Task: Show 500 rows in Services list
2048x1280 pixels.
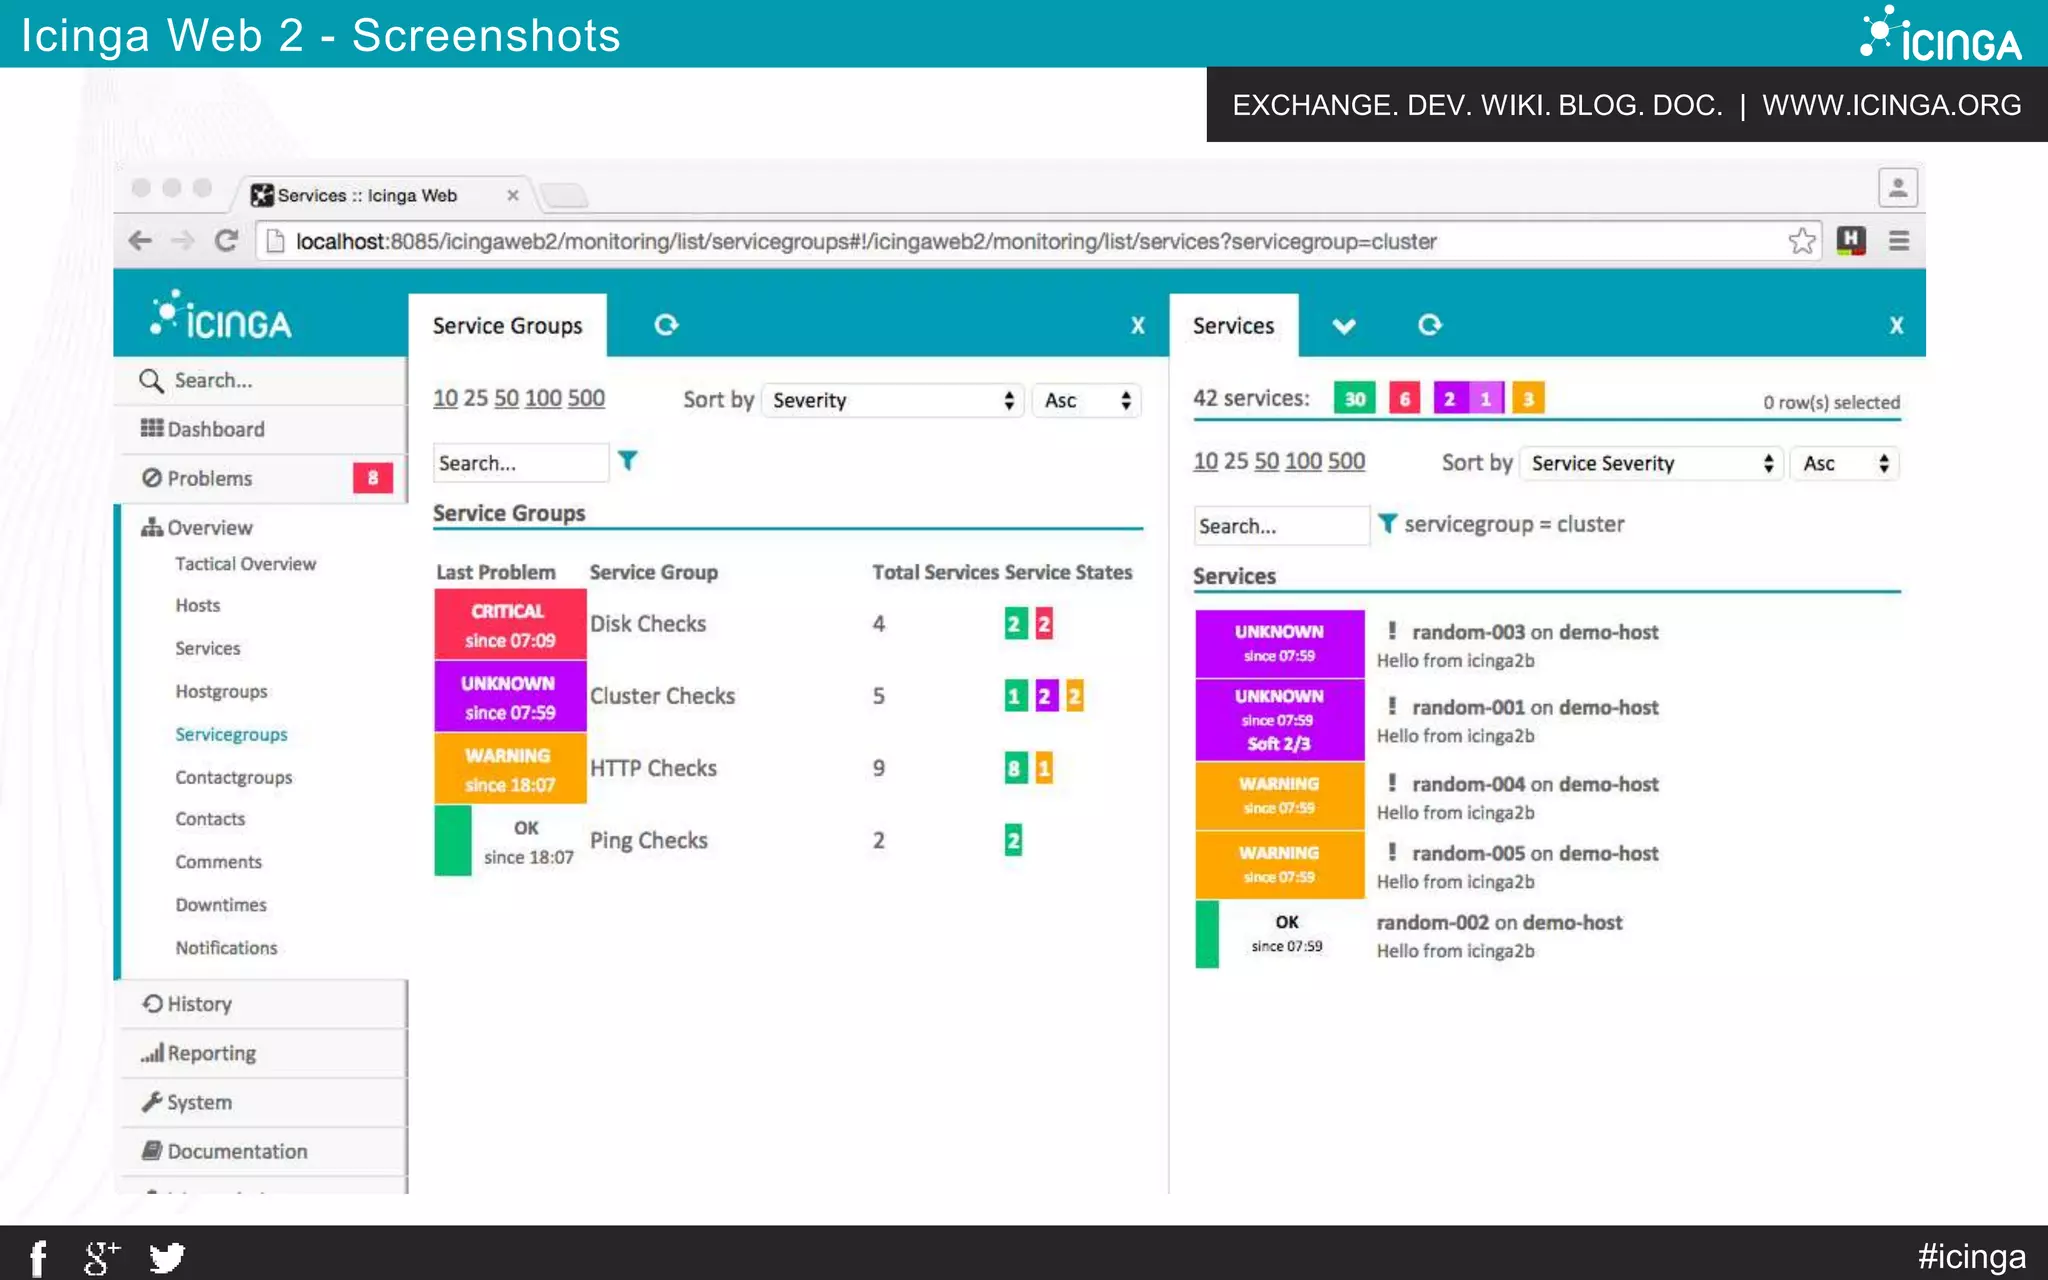Action: [x=1346, y=462]
